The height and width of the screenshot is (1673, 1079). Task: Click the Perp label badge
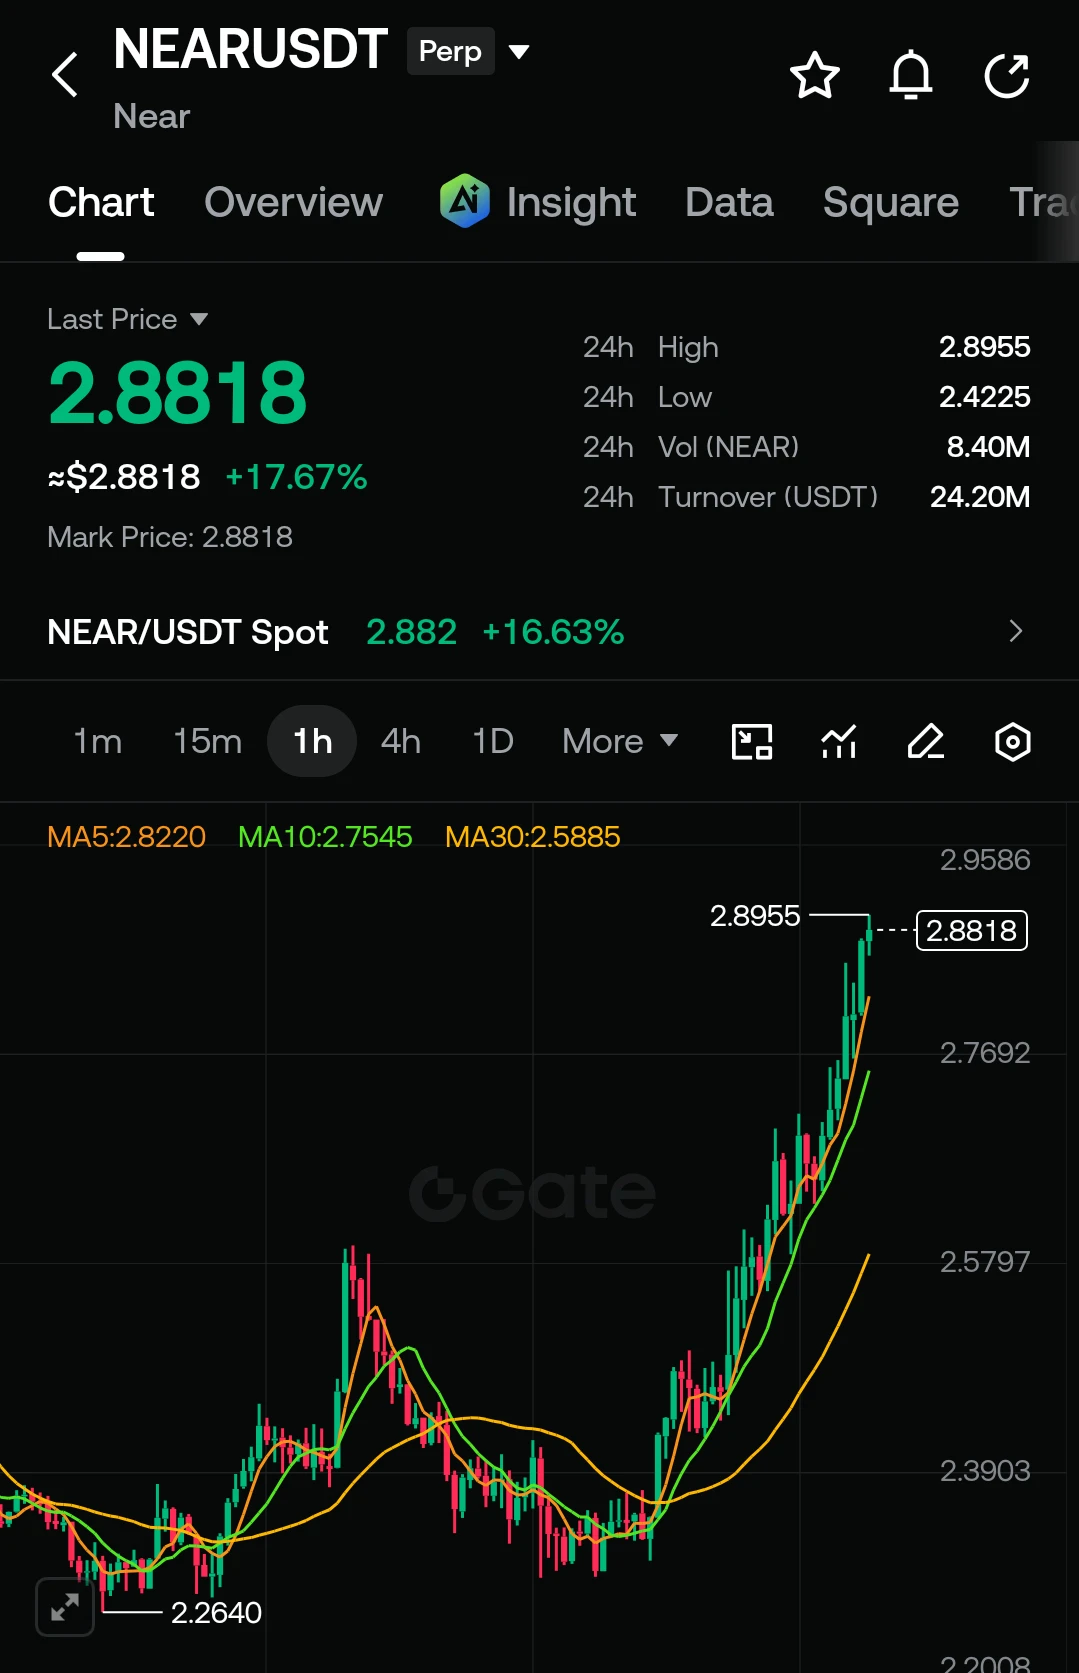point(450,51)
